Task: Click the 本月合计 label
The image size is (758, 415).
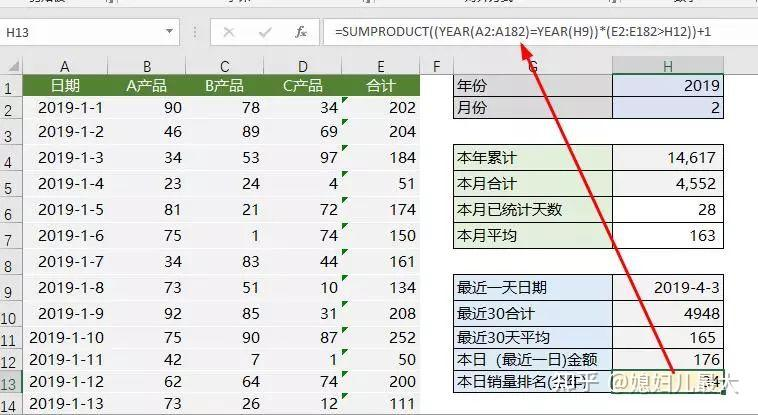Action: pyautogui.click(x=533, y=183)
